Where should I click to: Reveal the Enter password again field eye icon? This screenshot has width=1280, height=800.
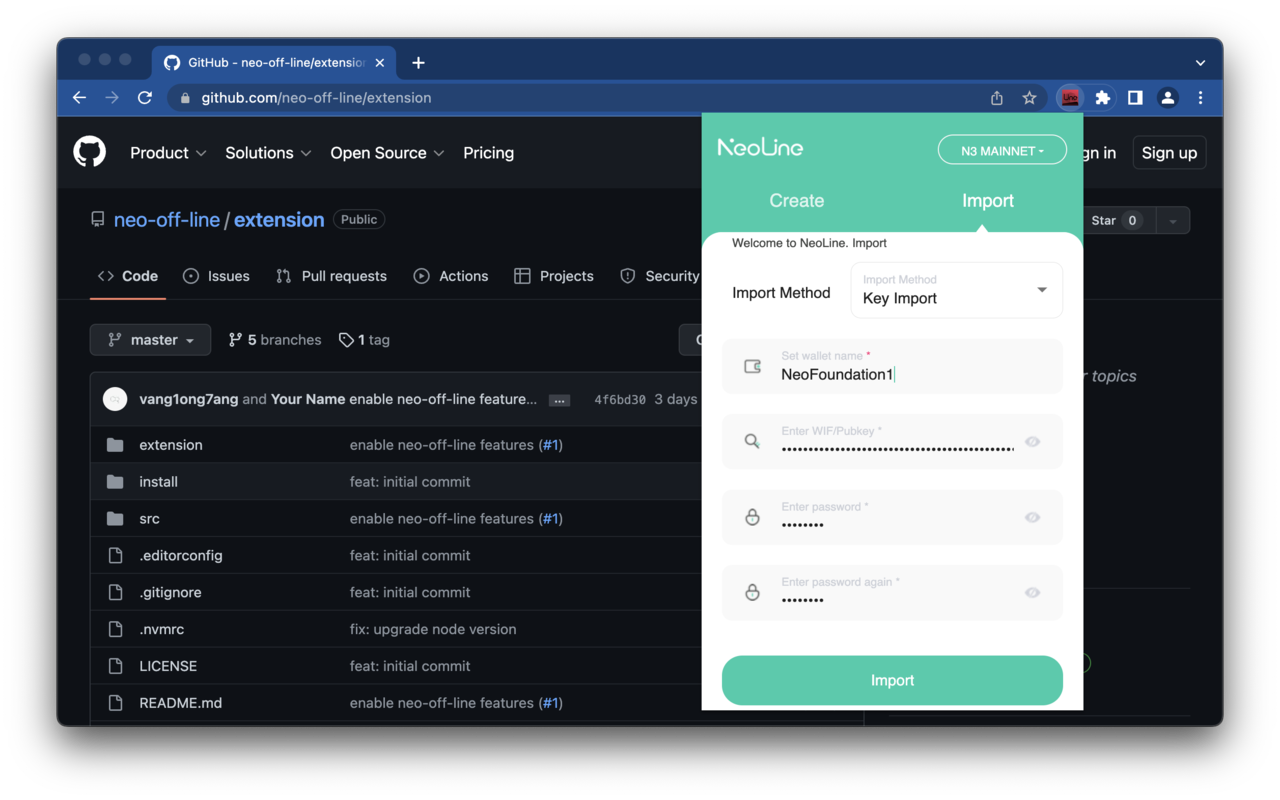tap(1033, 593)
